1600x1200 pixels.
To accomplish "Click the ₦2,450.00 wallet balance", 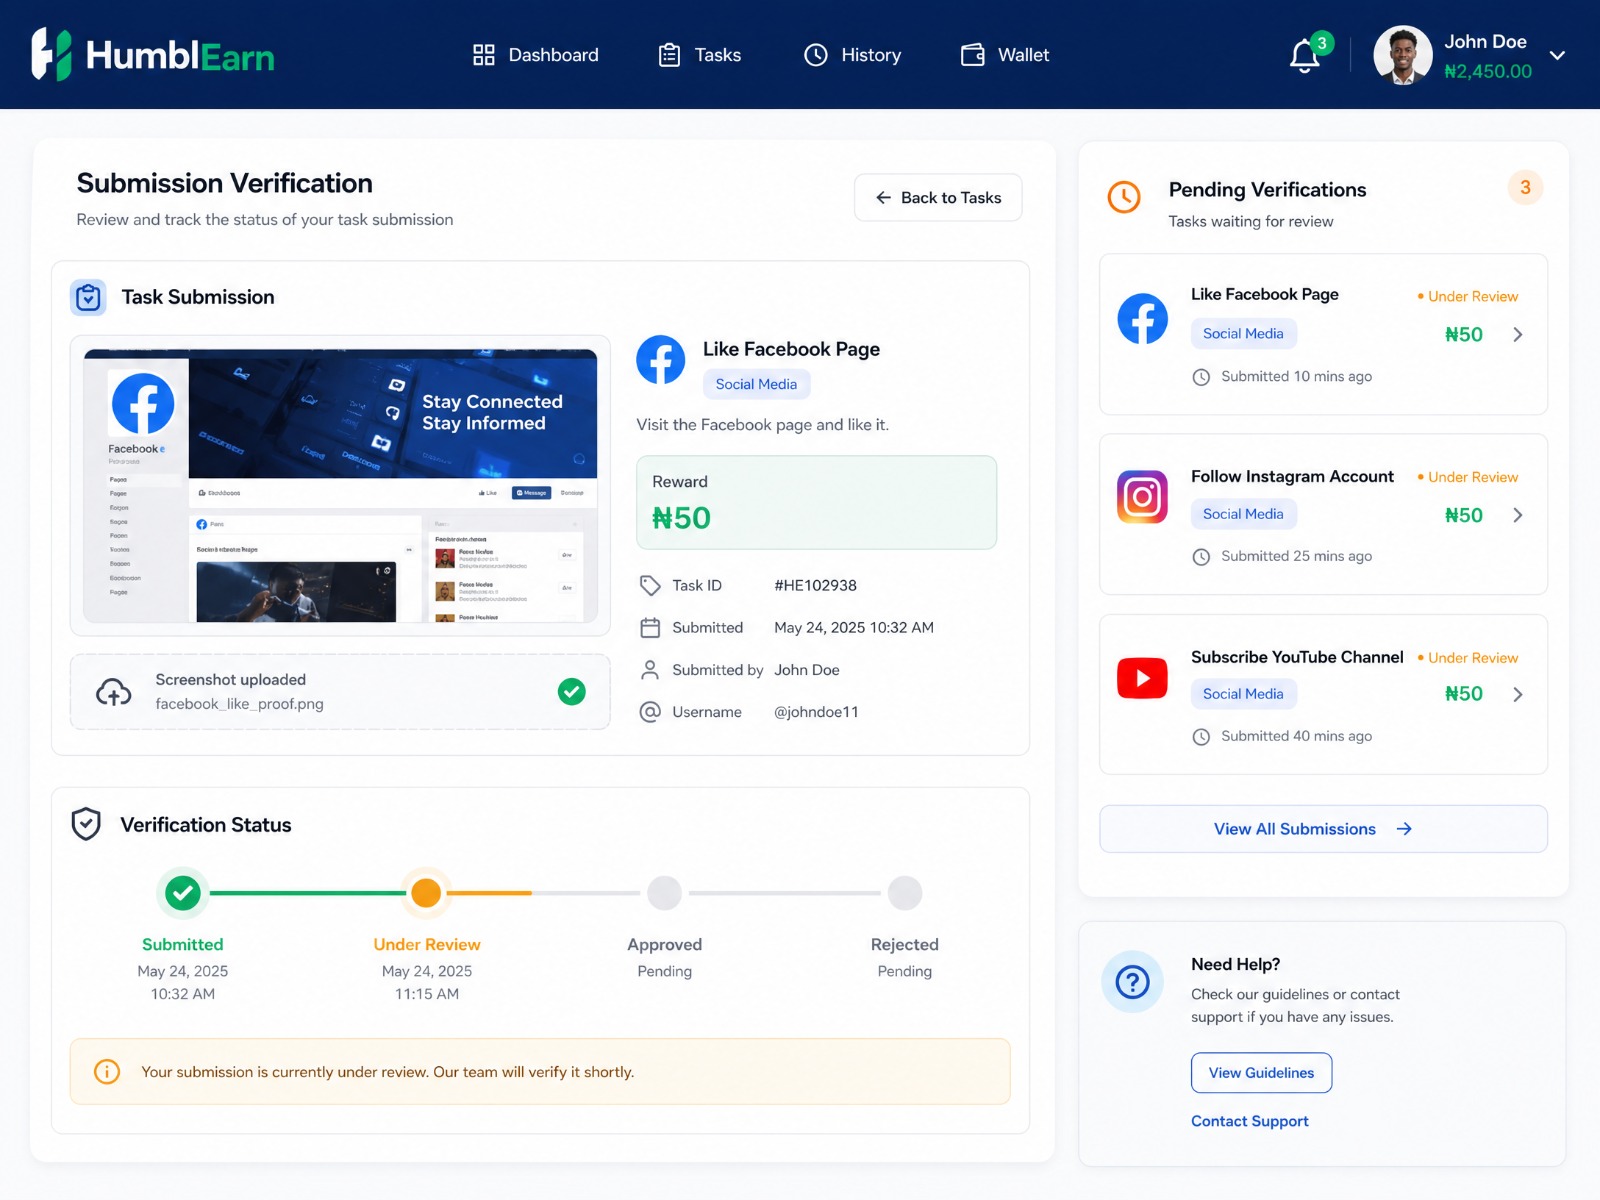I will [x=1488, y=72].
